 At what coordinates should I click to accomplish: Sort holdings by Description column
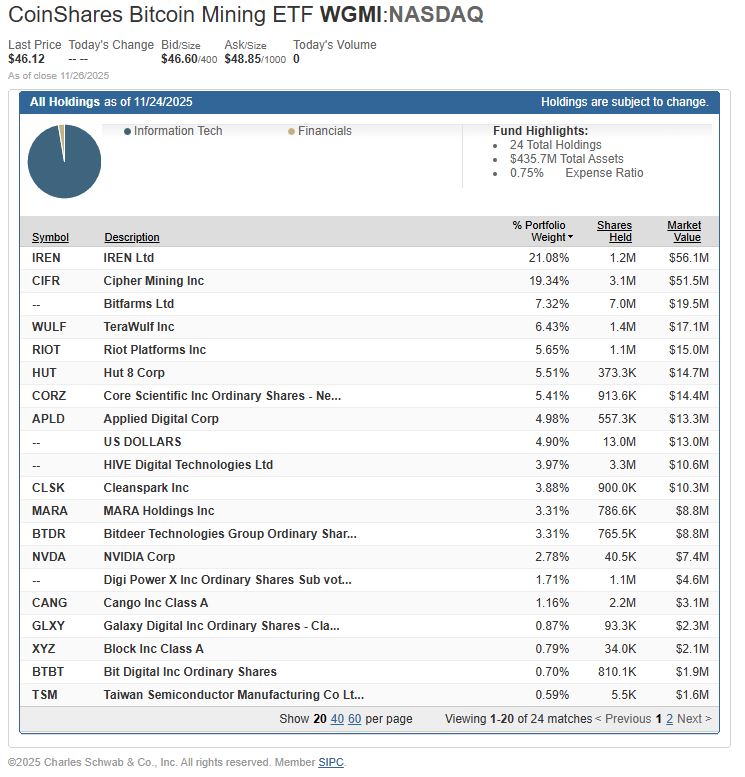click(131, 237)
